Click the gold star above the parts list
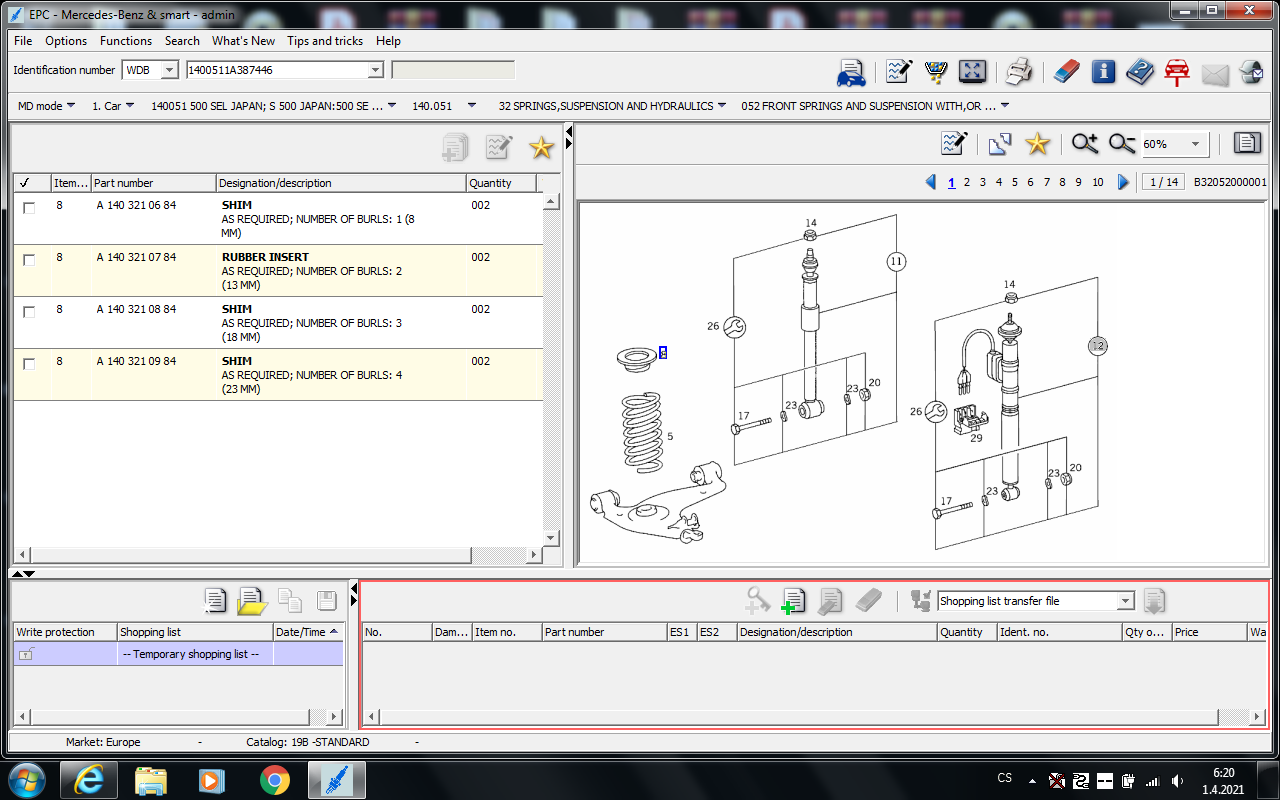Screen dimensions: 1280x800 [541, 147]
